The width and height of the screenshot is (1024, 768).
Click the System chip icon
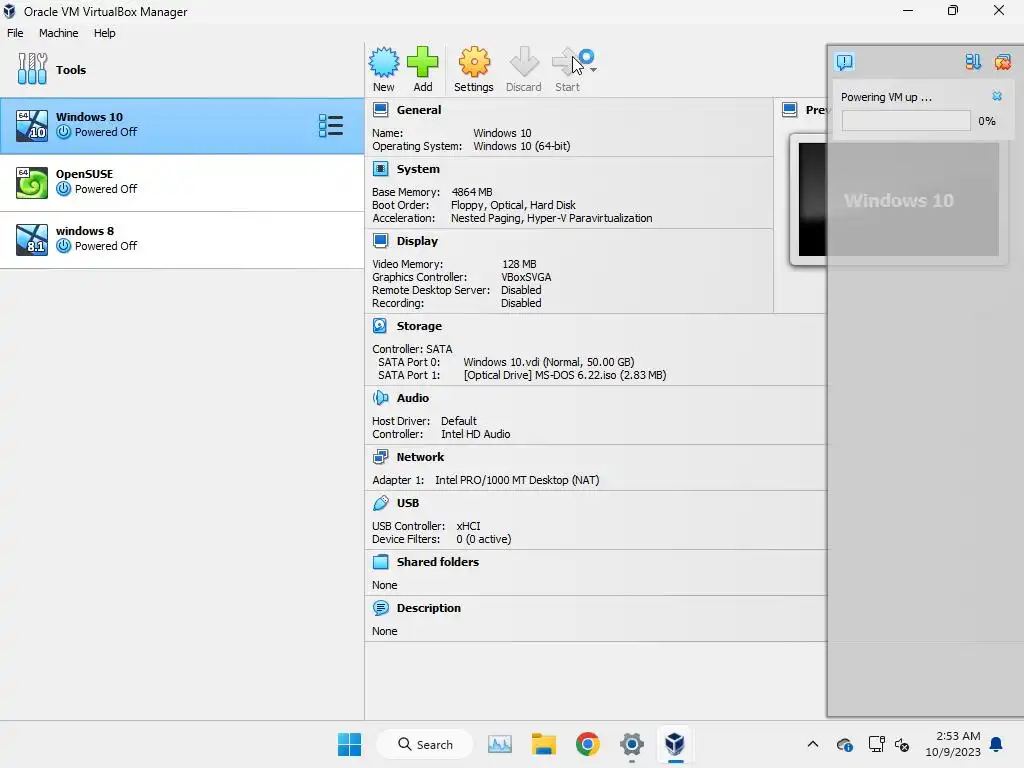point(380,169)
